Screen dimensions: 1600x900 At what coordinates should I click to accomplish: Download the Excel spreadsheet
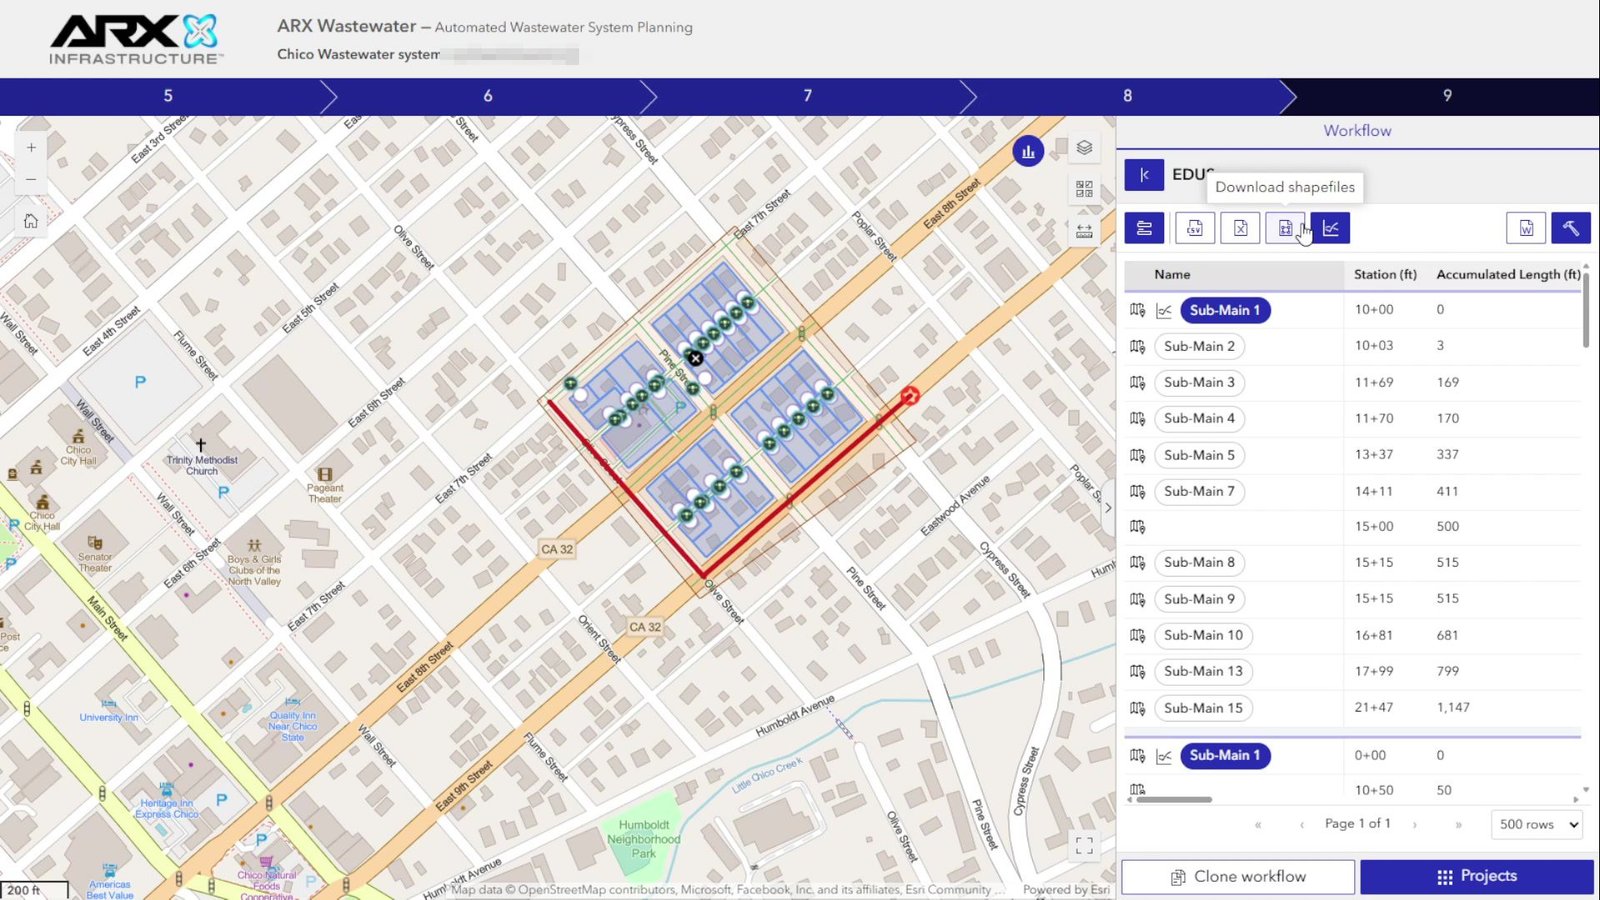point(1240,228)
